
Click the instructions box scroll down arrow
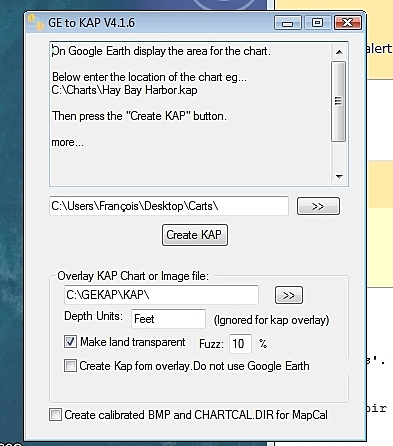click(x=339, y=176)
